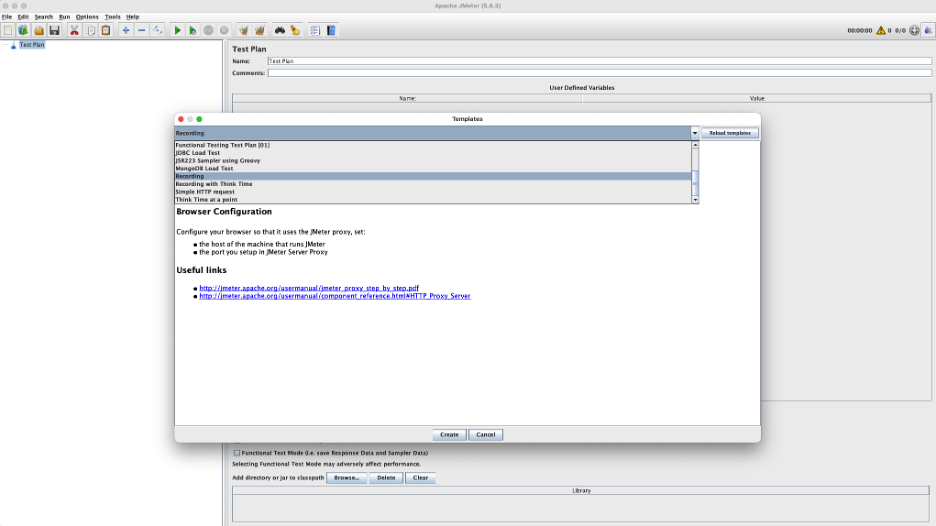Viewport: 936px width, 526px height.
Task: Click the Test Plan Name input field
Action: pyautogui.click(x=599, y=61)
